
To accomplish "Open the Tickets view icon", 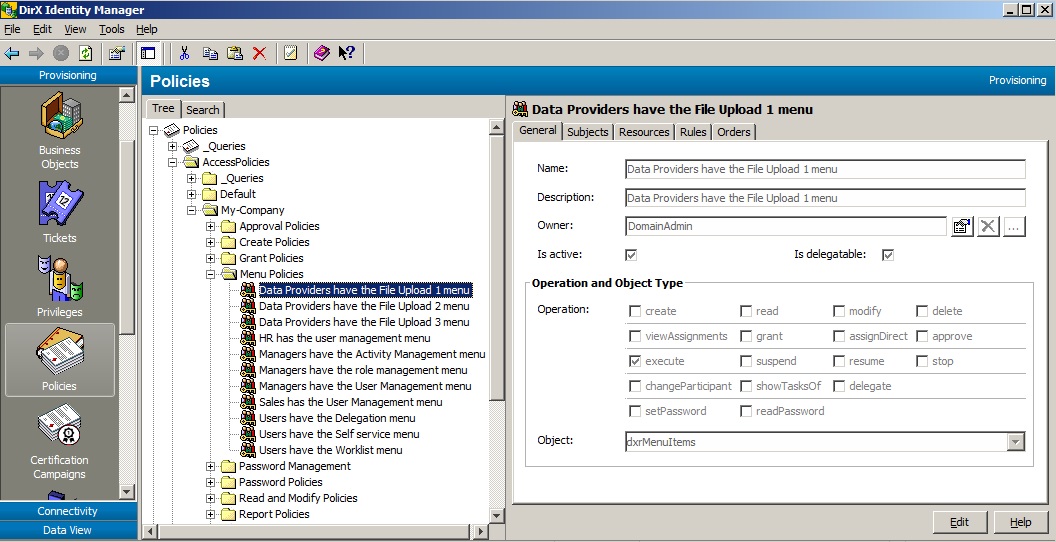I will click(x=60, y=212).
